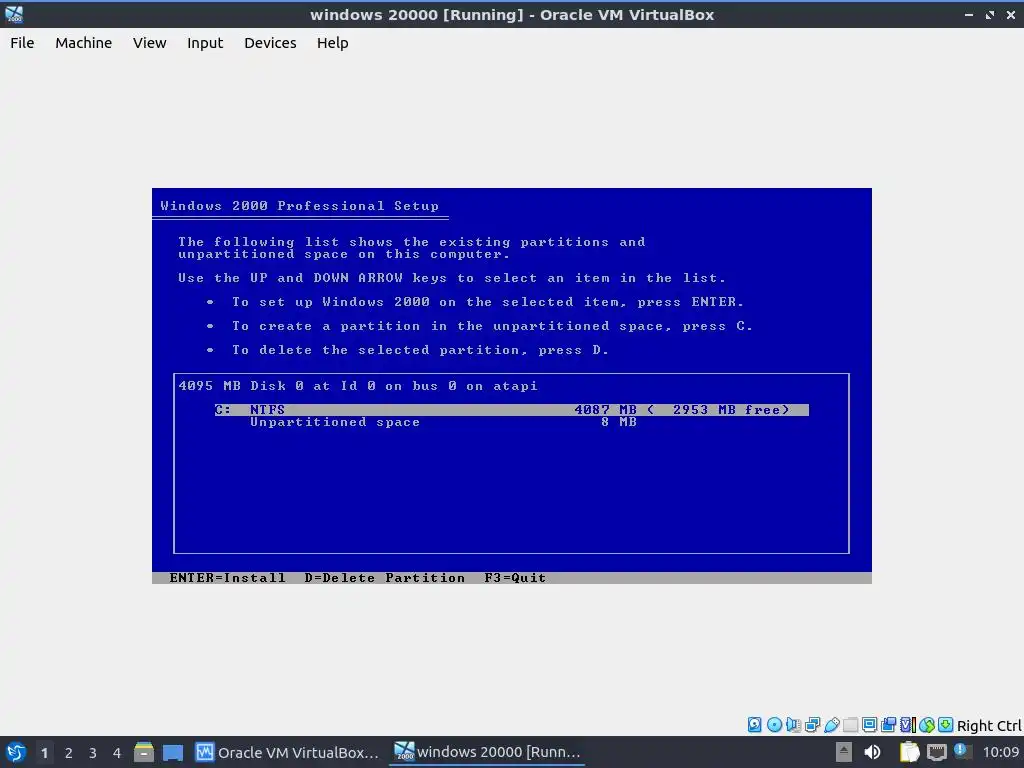Maximize the VirtualBox VM window
Viewport: 1024px width, 768px height.
tap(990, 14)
